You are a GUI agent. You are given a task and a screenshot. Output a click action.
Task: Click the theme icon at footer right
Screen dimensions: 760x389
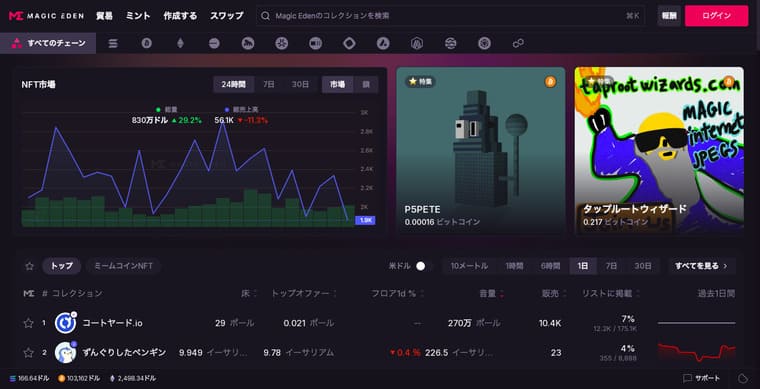click(743, 378)
